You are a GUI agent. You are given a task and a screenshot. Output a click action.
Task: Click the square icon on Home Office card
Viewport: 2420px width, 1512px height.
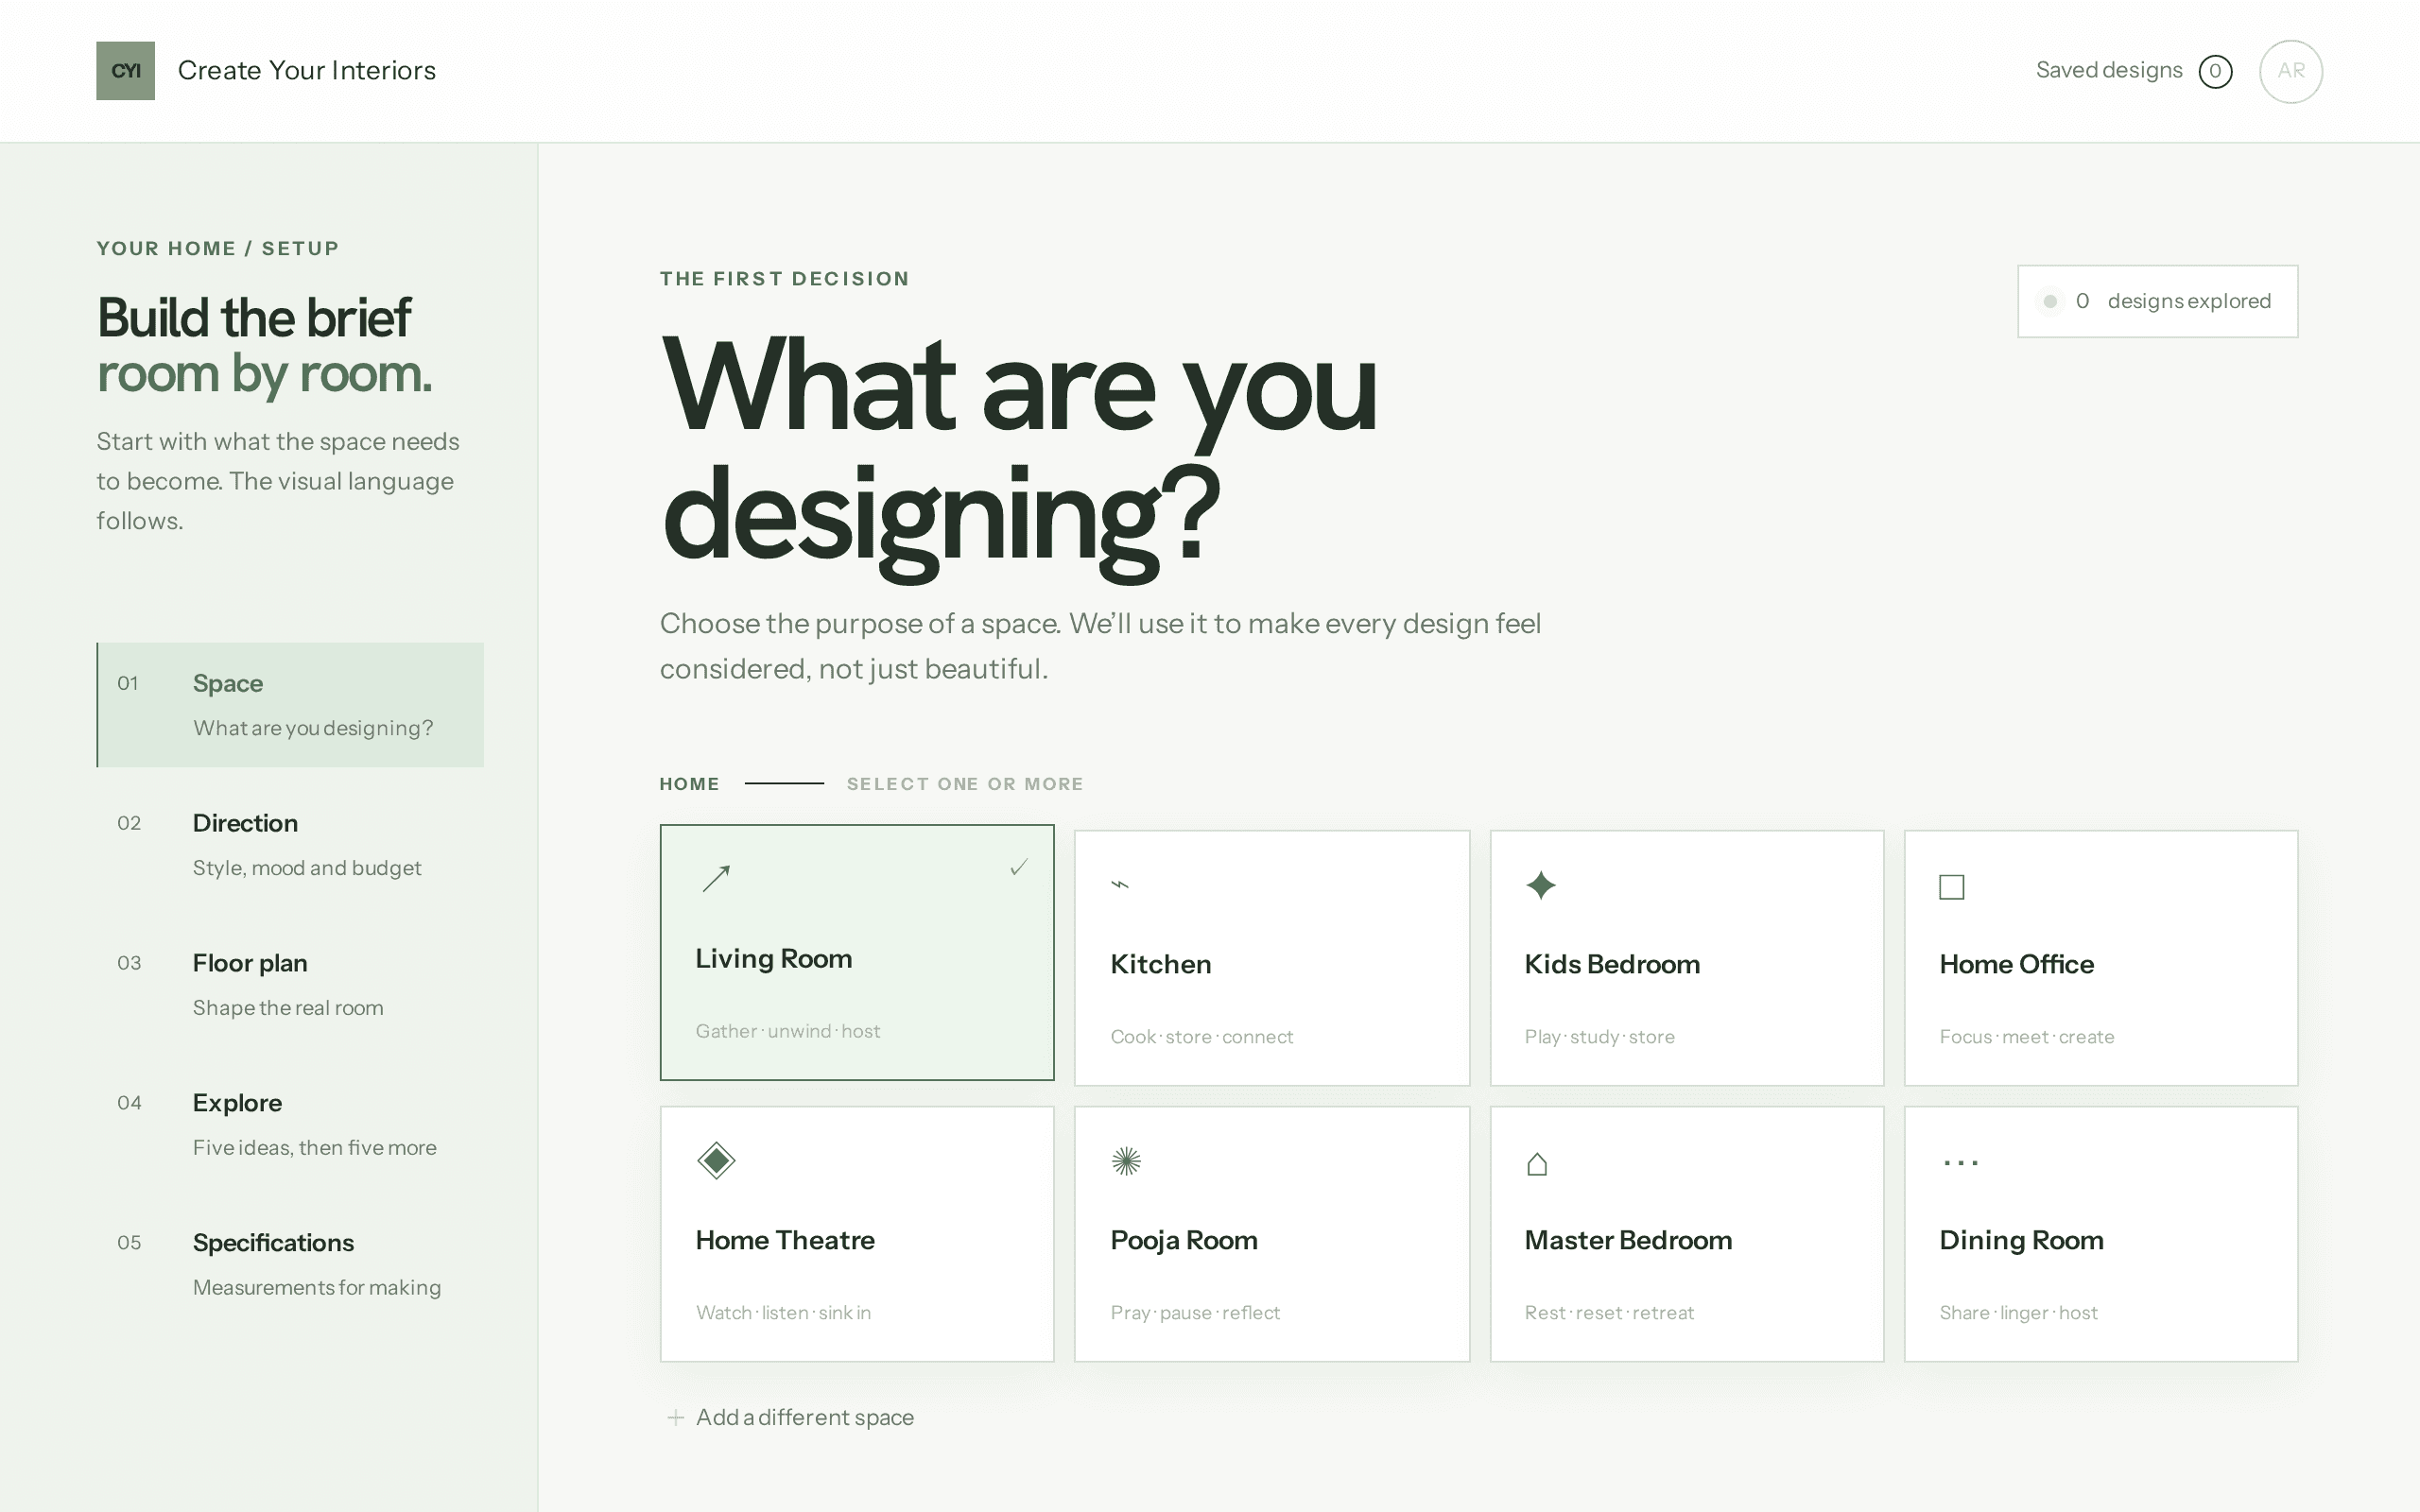(x=1951, y=887)
